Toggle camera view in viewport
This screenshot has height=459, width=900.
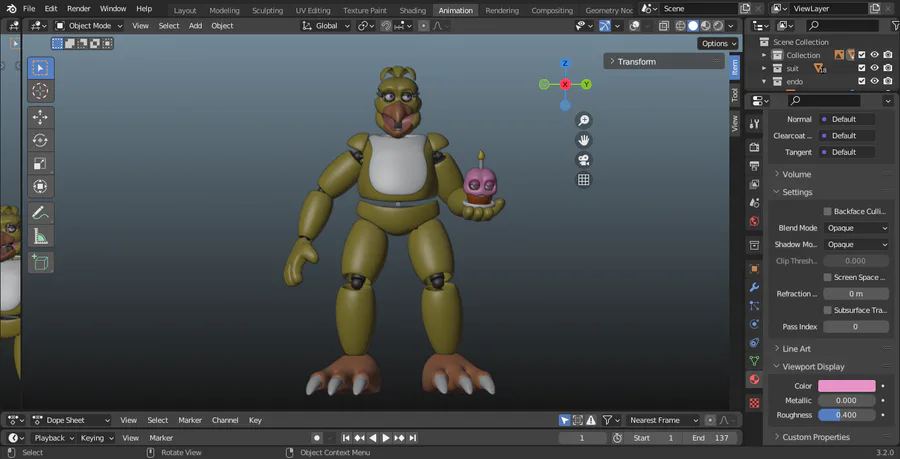[x=583, y=160]
